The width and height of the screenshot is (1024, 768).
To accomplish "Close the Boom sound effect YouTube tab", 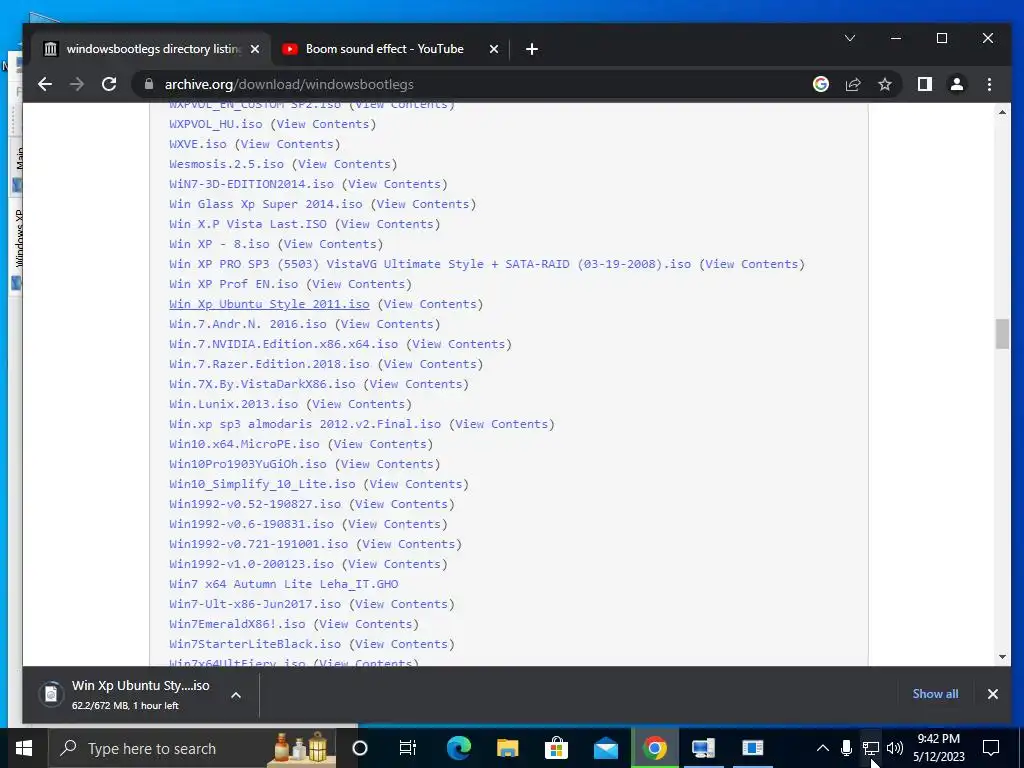I will pyautogui.click(x=494, y=49).
